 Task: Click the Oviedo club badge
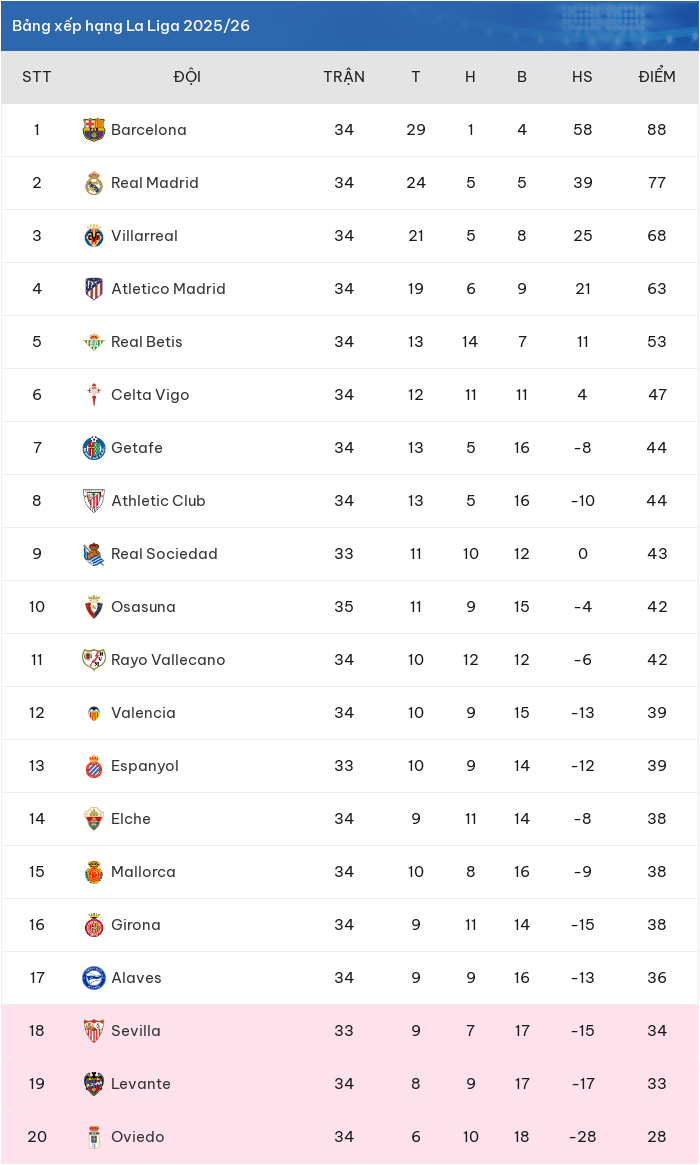point(94,1137)
